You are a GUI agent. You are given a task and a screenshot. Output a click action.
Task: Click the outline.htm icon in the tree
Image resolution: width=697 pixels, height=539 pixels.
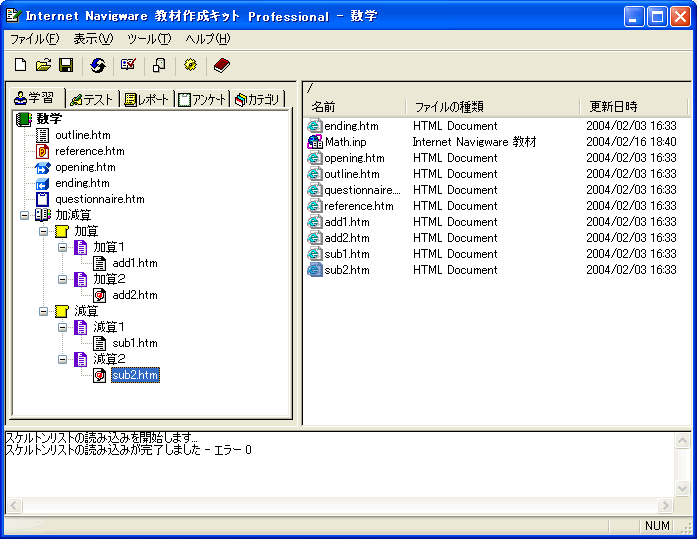click(x=42, y=135)
